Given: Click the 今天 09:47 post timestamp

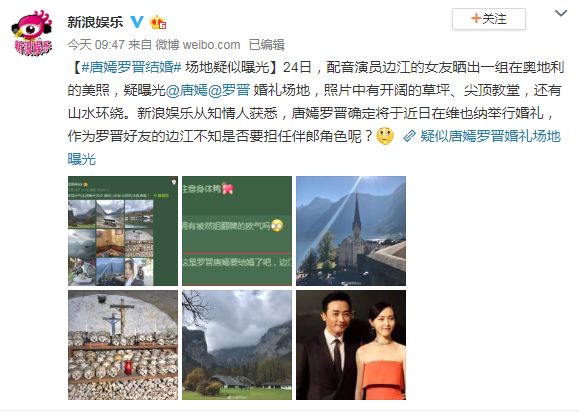Looking at the screenshot, I should 96,45.
